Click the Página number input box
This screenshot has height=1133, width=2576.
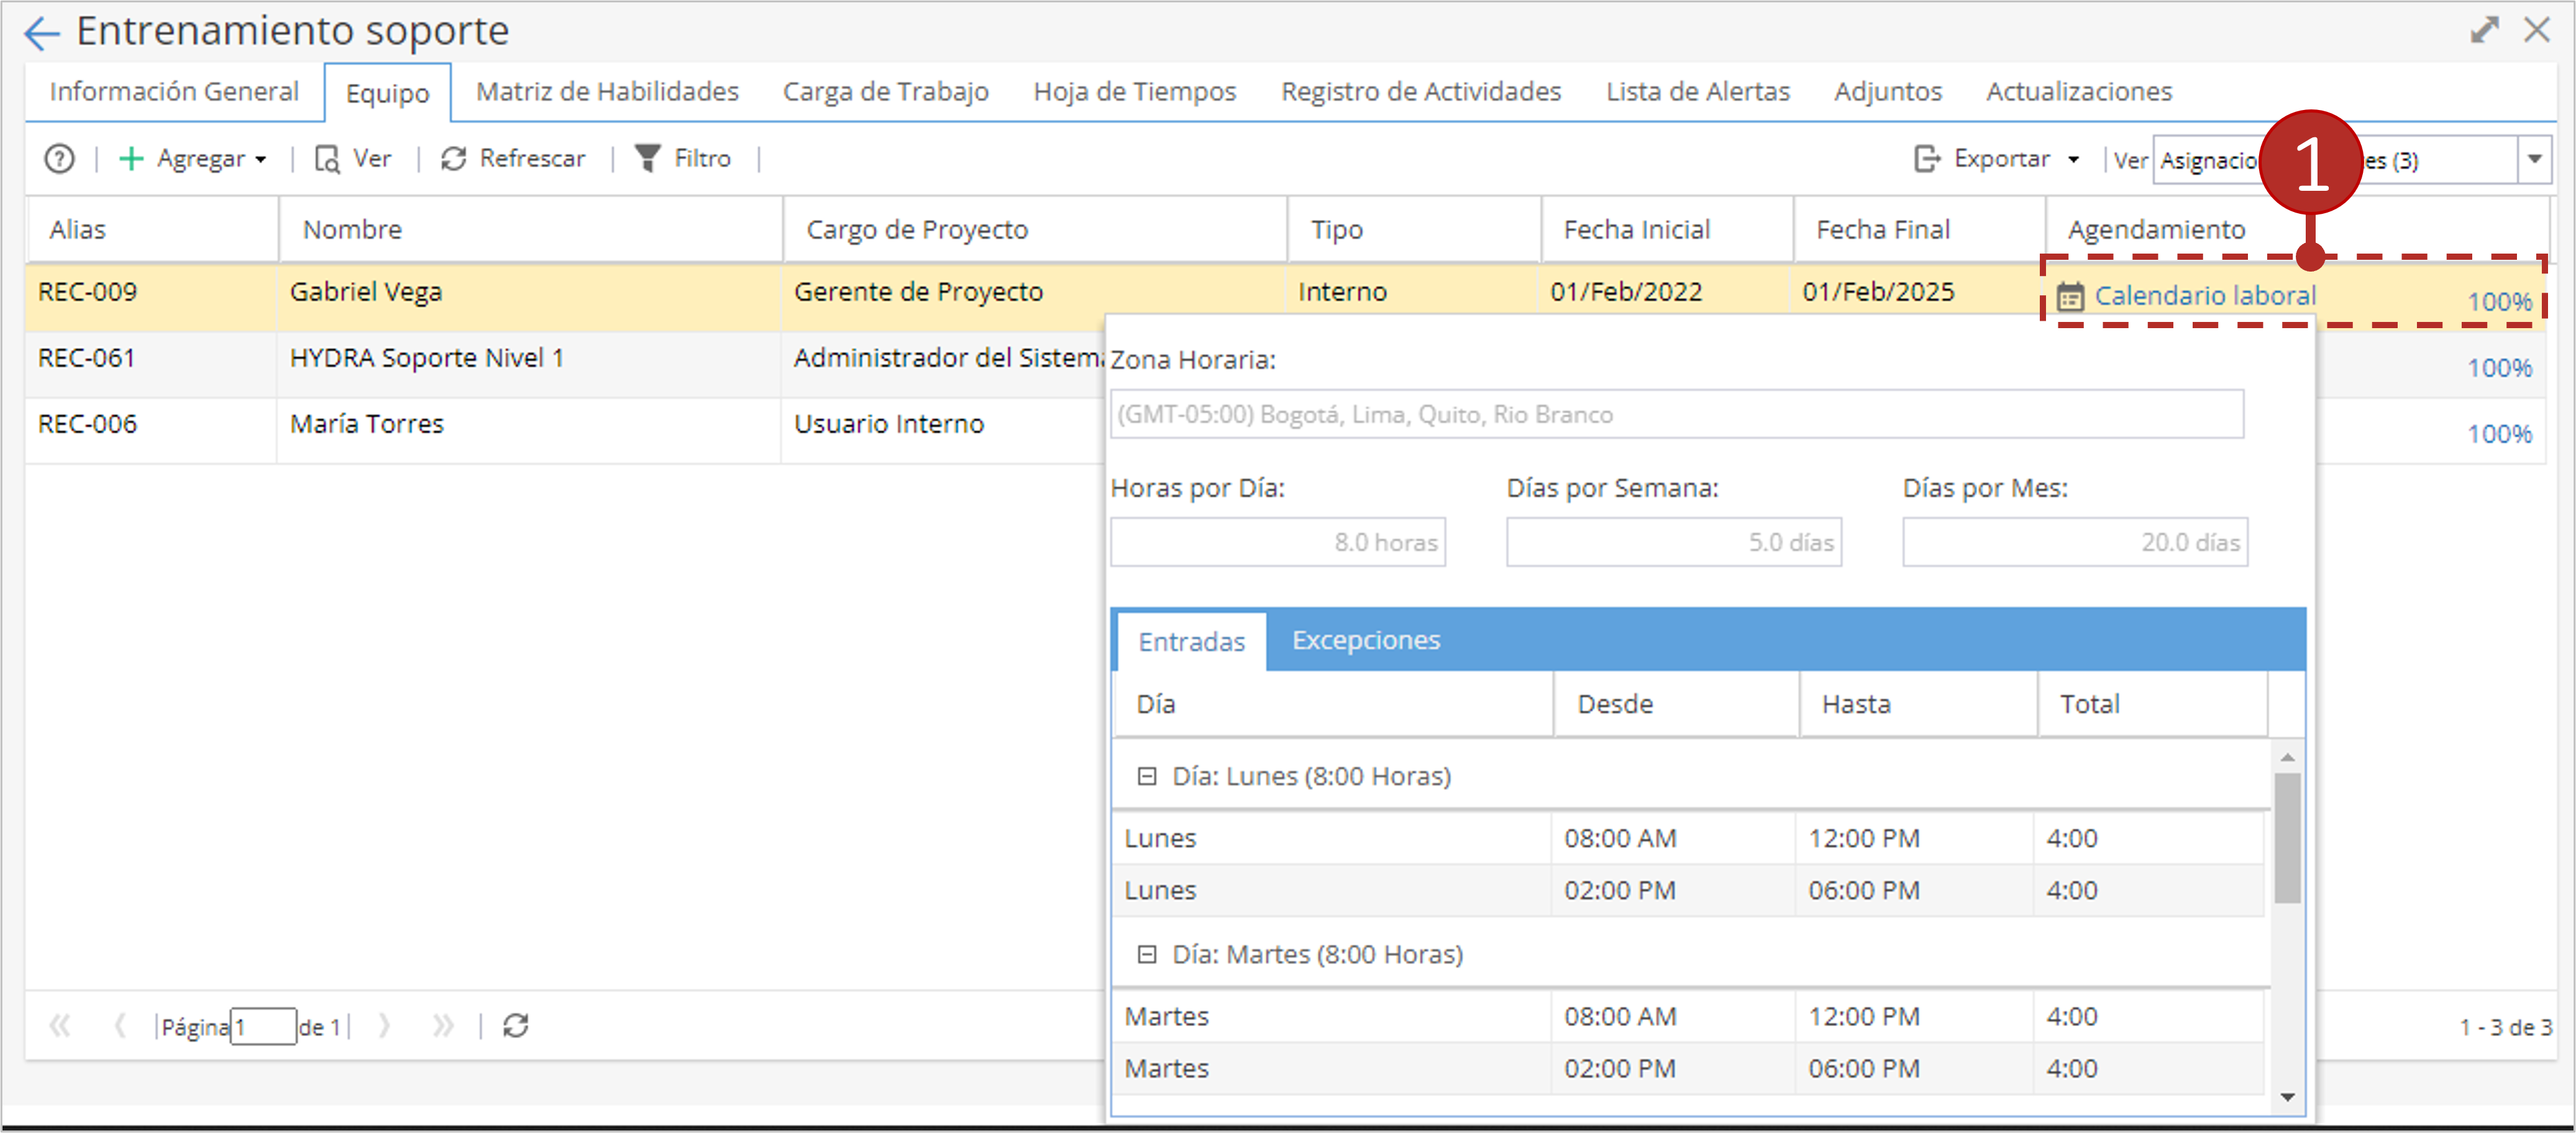(x=263, y=1026)
